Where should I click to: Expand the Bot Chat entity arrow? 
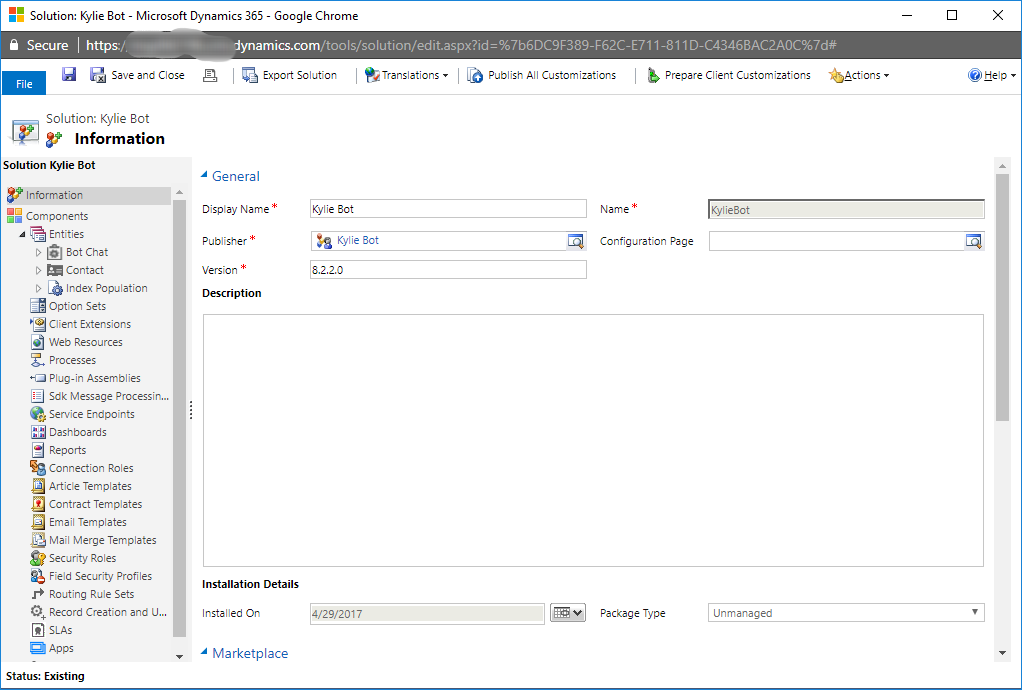pyautogui.click(x=38, y=252)
